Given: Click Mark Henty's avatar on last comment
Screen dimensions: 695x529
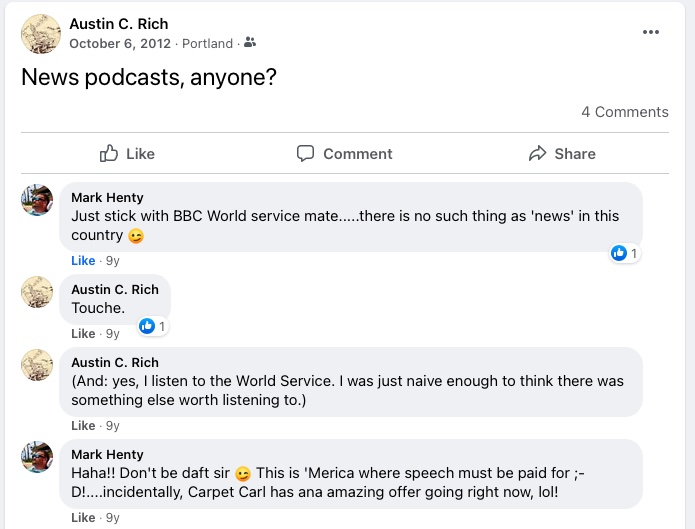Looking at the screenshot, I should pos(37,457).
